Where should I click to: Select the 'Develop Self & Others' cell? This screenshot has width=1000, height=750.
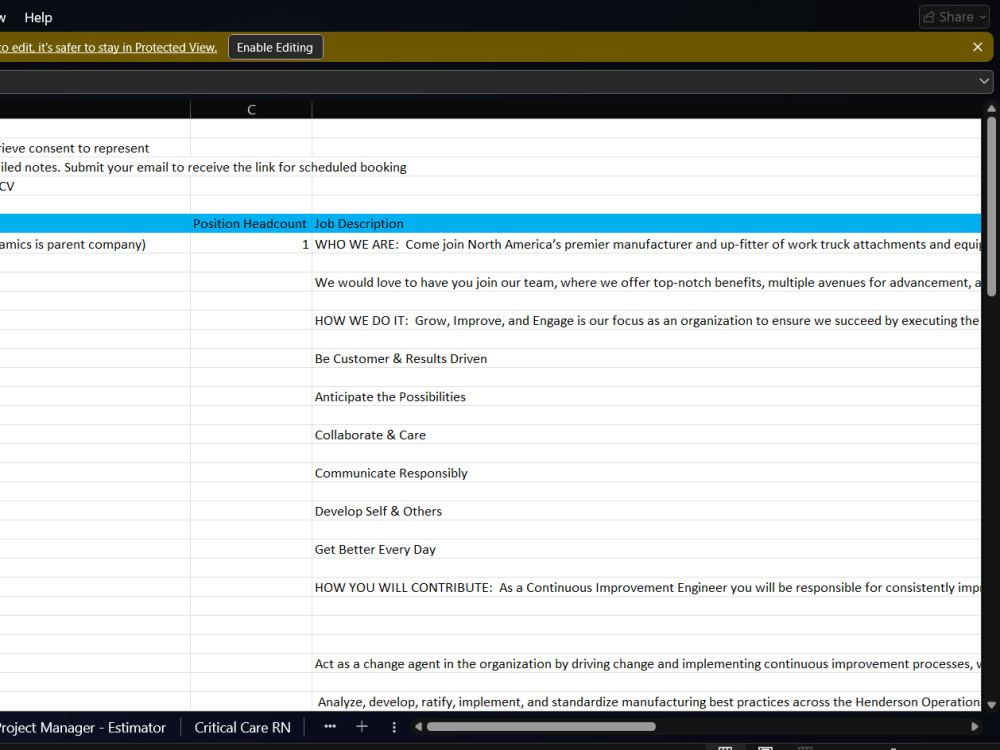647,511
